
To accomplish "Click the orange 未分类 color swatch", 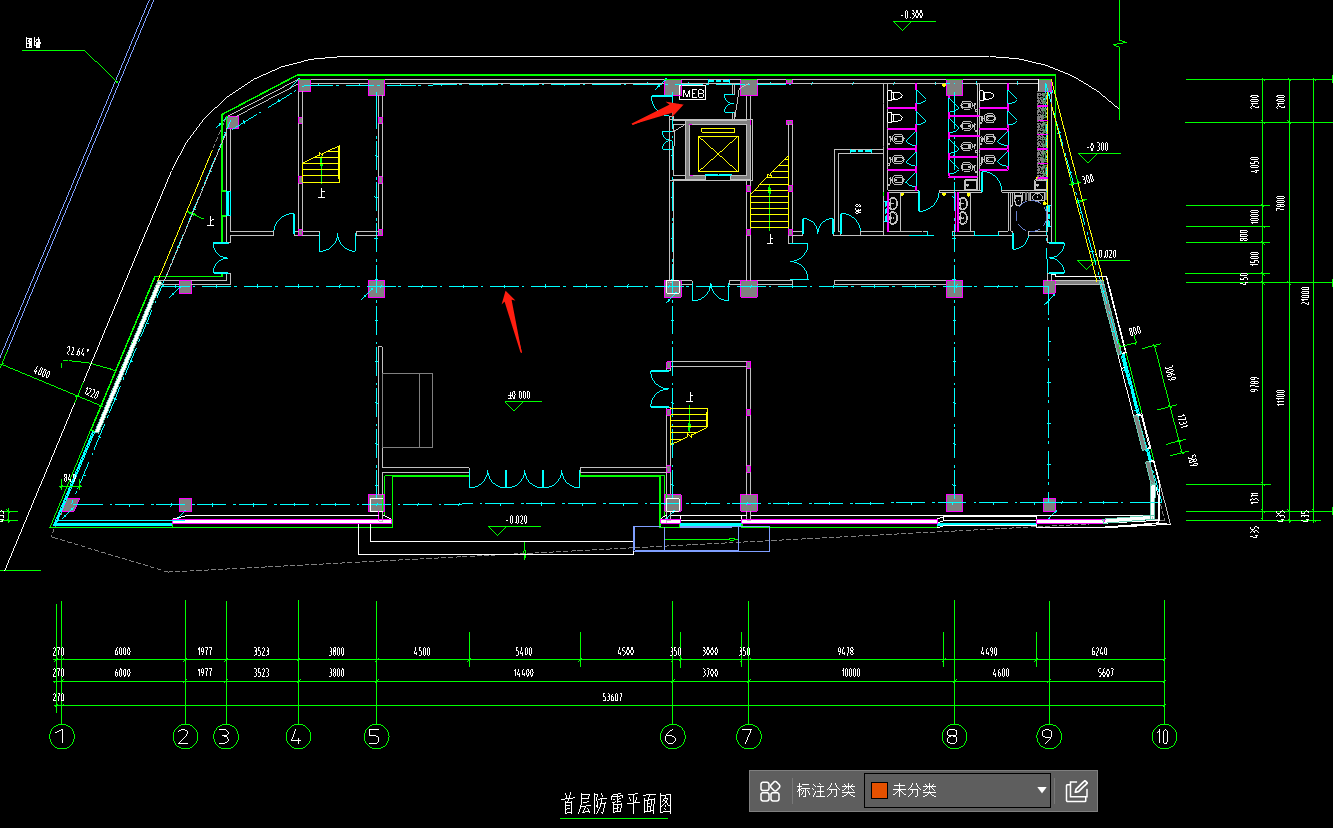I will click(x=880, y=790).
